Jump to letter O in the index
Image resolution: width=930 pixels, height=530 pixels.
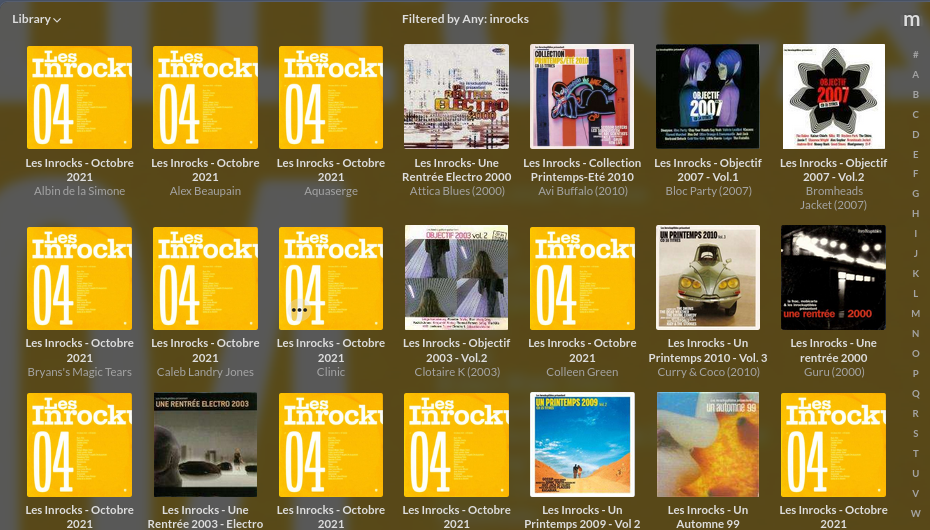[916, 353]
